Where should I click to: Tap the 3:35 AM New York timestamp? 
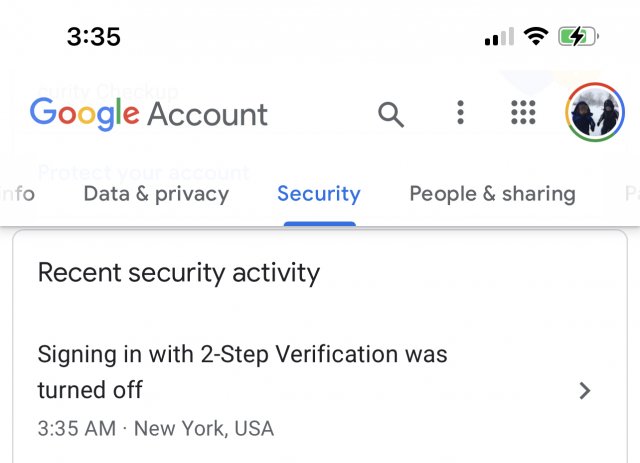(155, 429)
